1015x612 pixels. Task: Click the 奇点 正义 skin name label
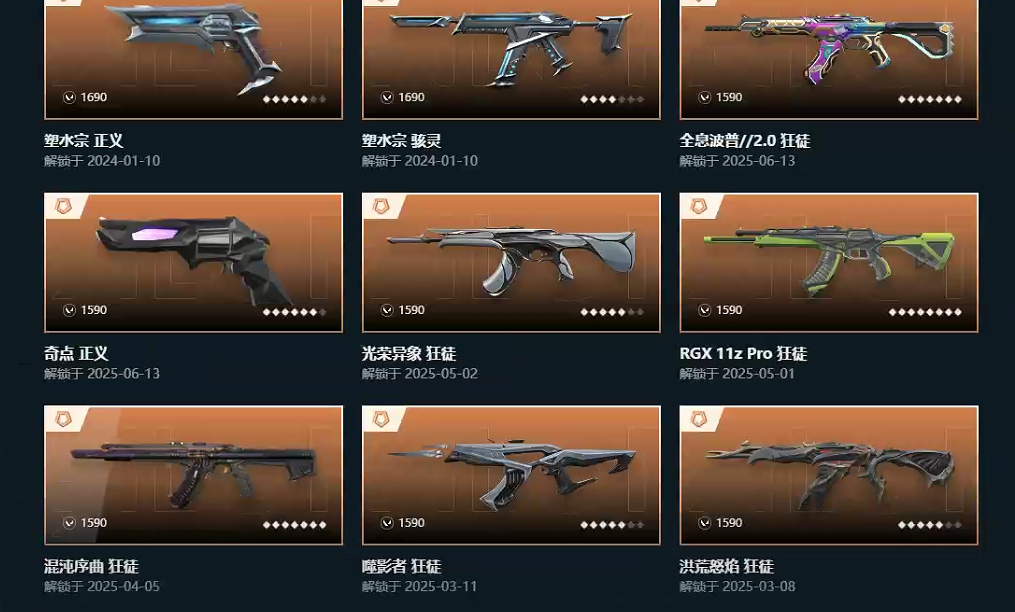click(76, 354)
